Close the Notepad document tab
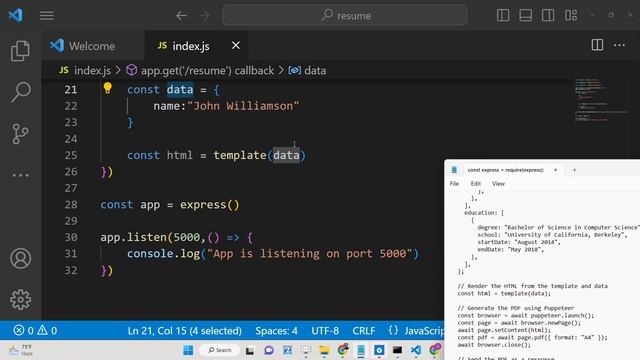This screenshot has width=640, height=360. 555,170
